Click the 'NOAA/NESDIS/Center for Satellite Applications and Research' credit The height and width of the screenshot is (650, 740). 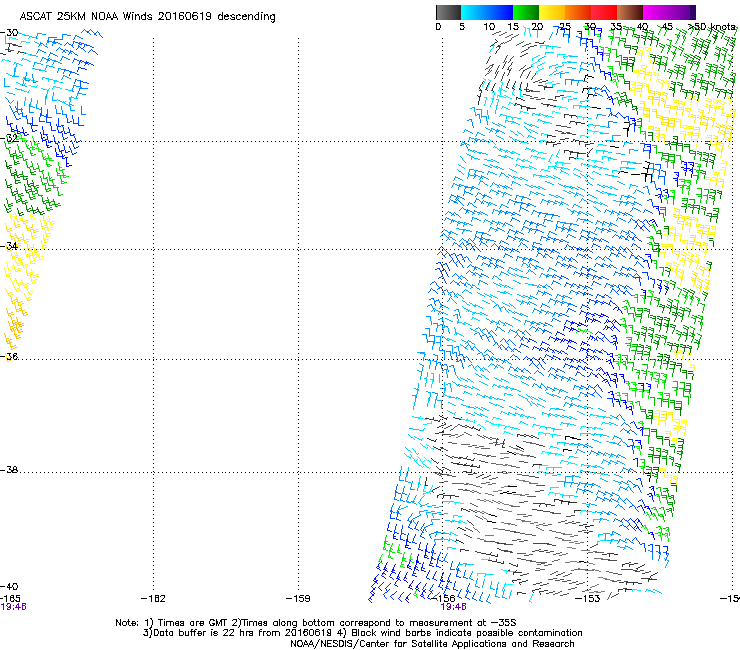[432, 644]
